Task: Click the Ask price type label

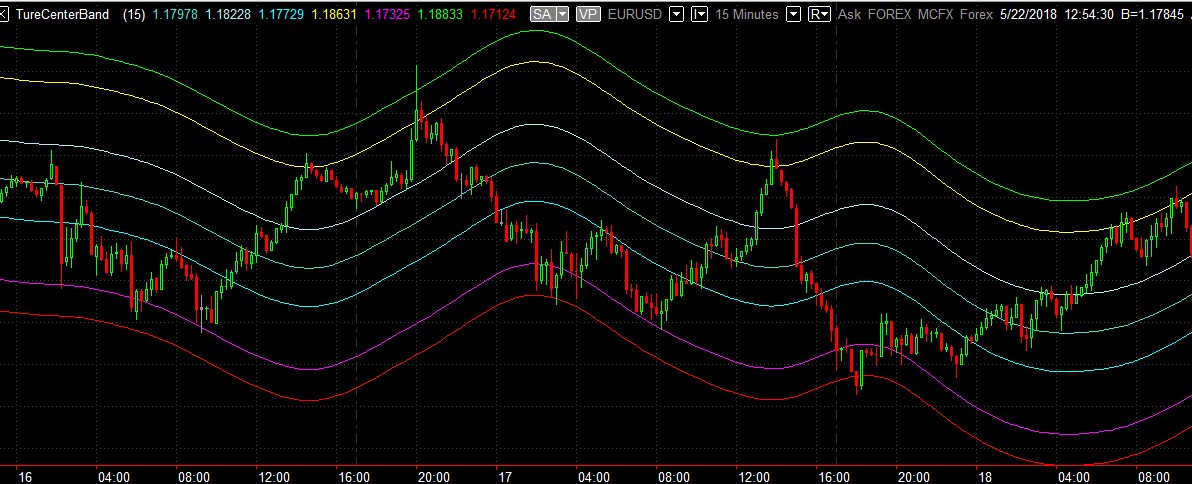Action: 849,14
